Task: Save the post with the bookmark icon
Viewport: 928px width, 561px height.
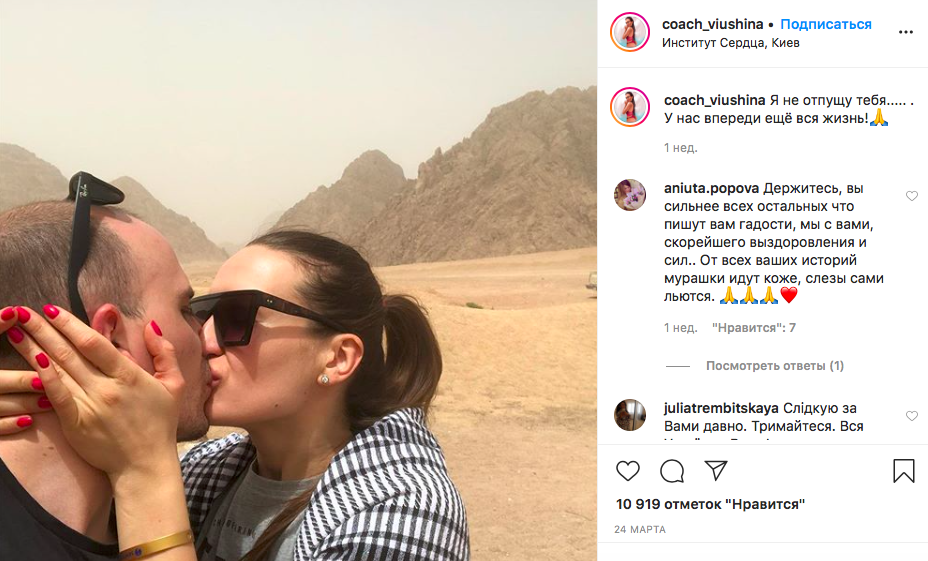Action: (904, 471)
